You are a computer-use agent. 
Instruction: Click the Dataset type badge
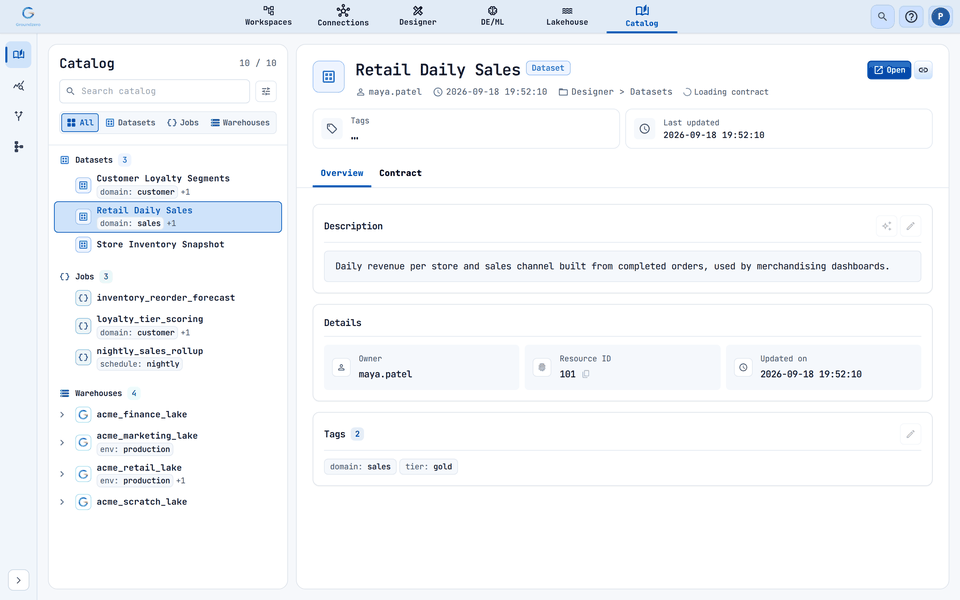click(547, 68)
